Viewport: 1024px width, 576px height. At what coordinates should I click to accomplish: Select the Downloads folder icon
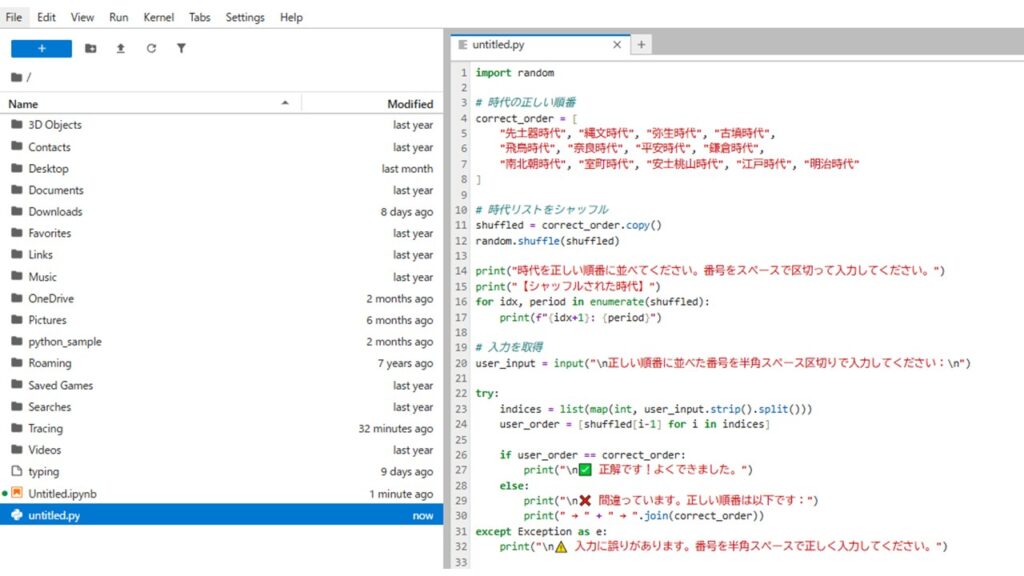click(x=17, y=211)
